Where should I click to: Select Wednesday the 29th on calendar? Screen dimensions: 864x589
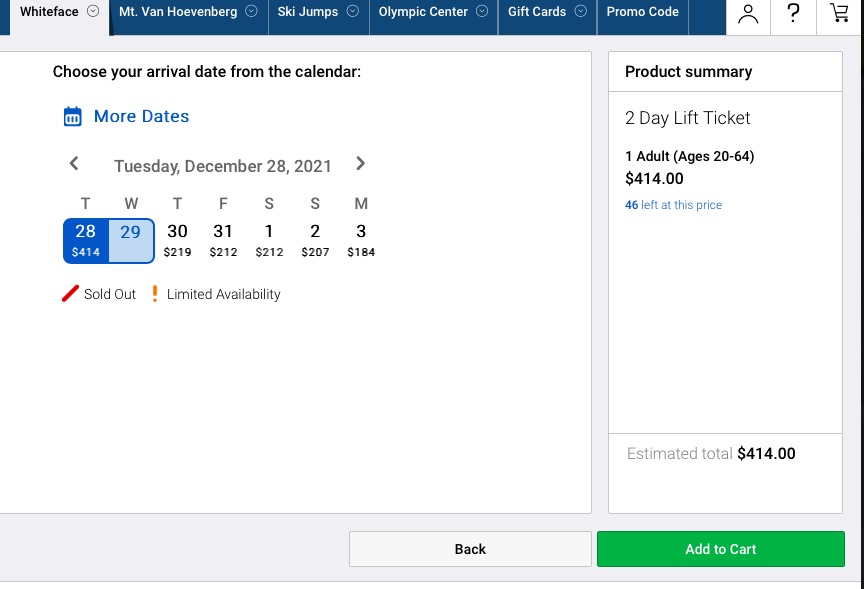[x=131, y=240]
